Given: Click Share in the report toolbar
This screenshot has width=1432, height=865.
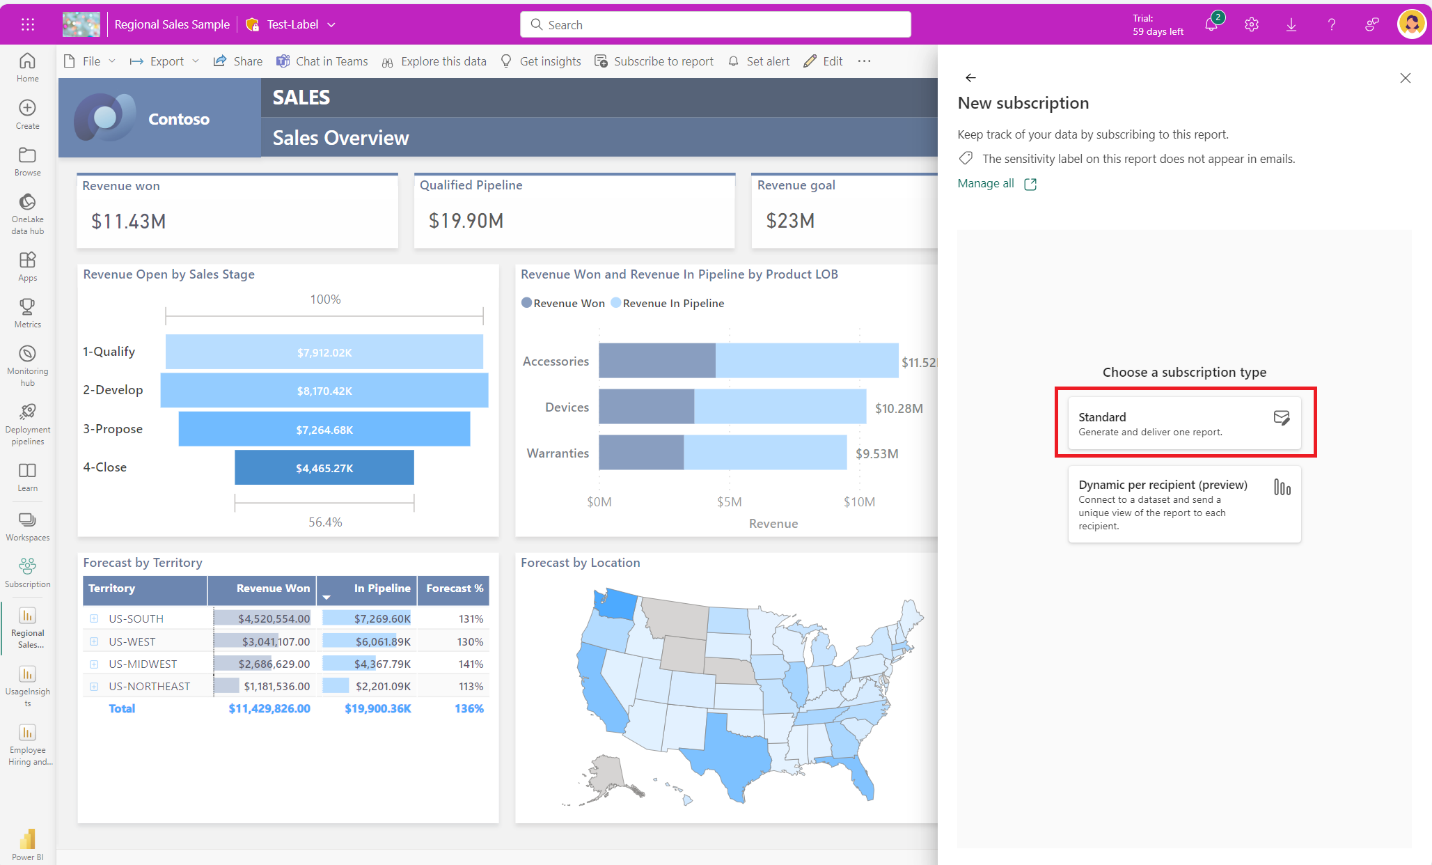Looking at the screenshot, I should 238,61.
